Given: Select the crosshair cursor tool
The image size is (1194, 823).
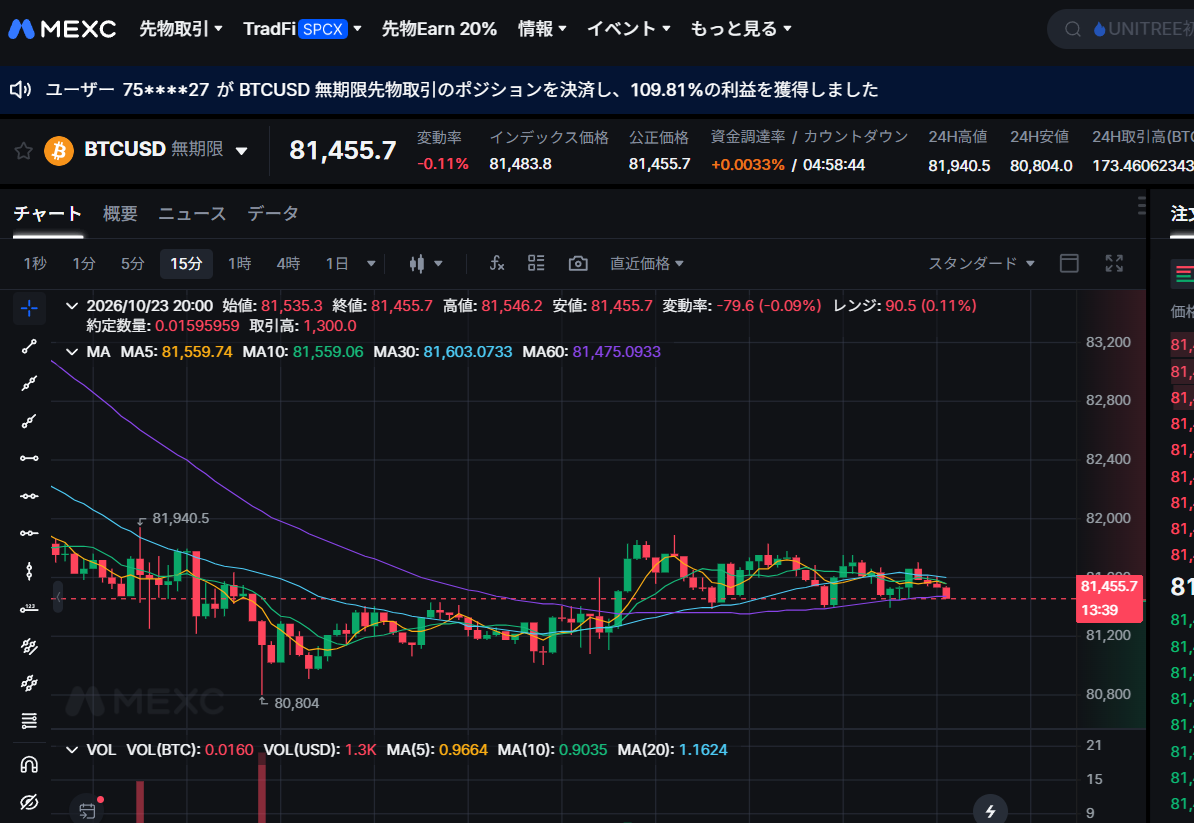Looking at the screenshot, I should pyautogui.click(x=29, y=308).
